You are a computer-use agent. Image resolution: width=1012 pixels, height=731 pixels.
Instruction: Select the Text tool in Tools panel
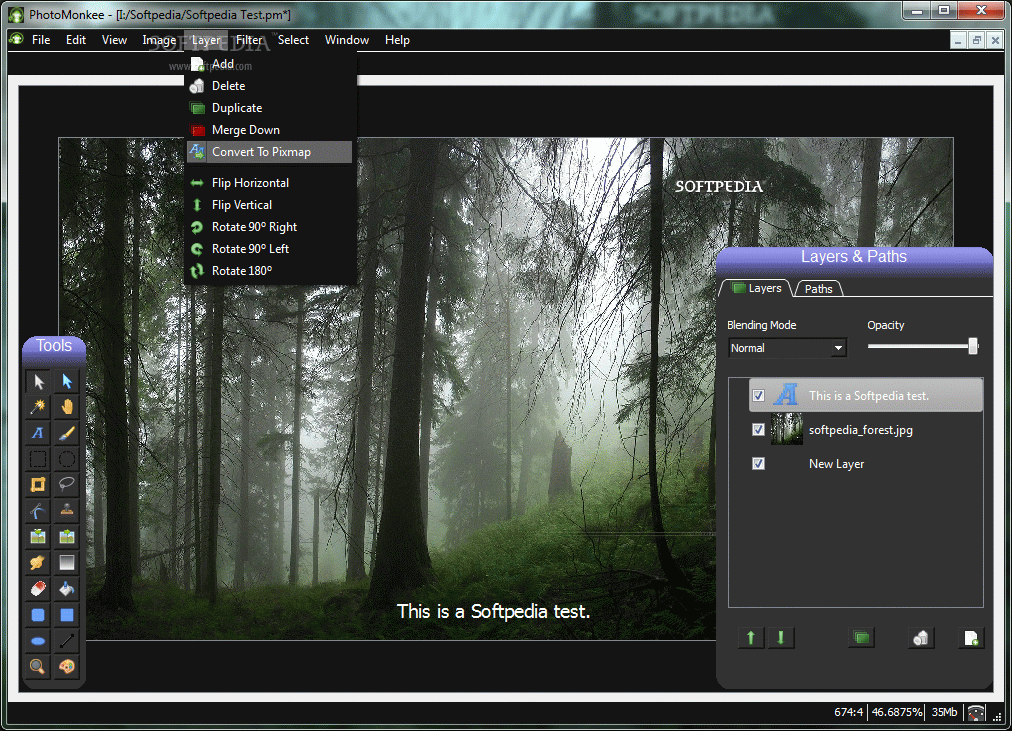point(38,433)
